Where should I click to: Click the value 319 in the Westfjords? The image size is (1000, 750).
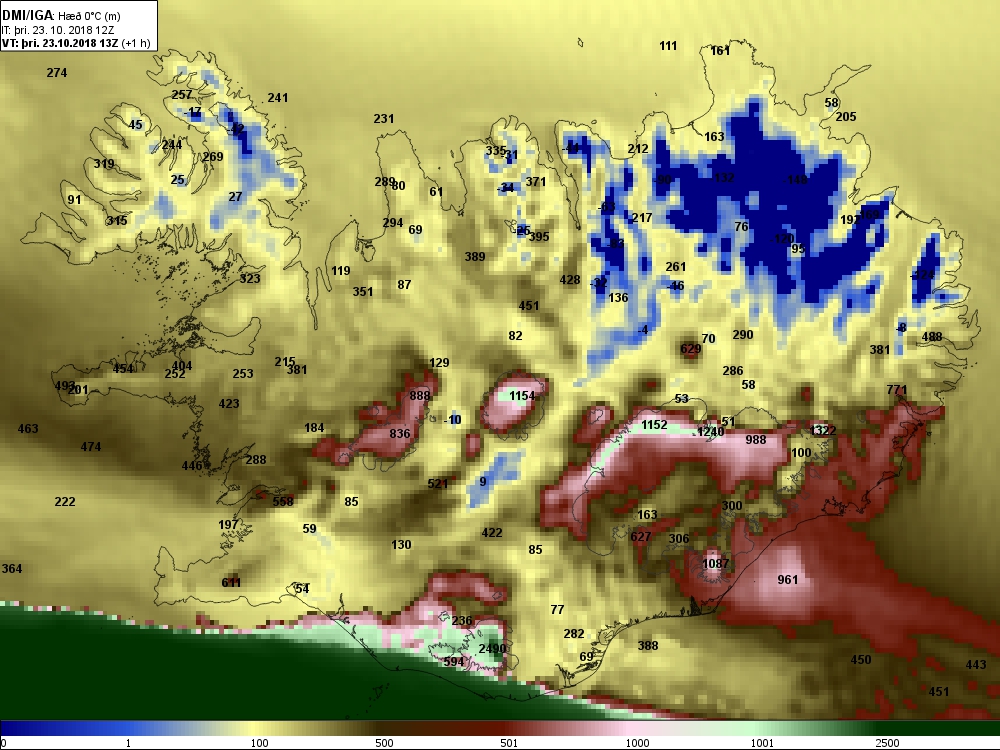point(105,164)
